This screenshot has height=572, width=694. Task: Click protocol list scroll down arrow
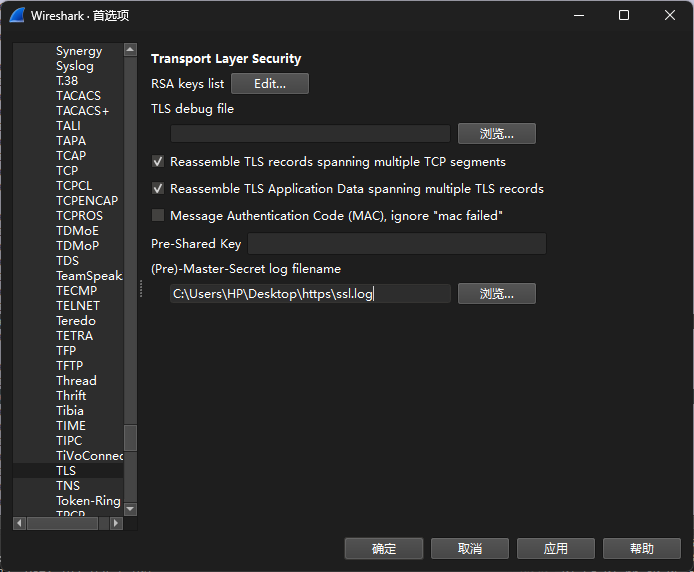(130, 510)
